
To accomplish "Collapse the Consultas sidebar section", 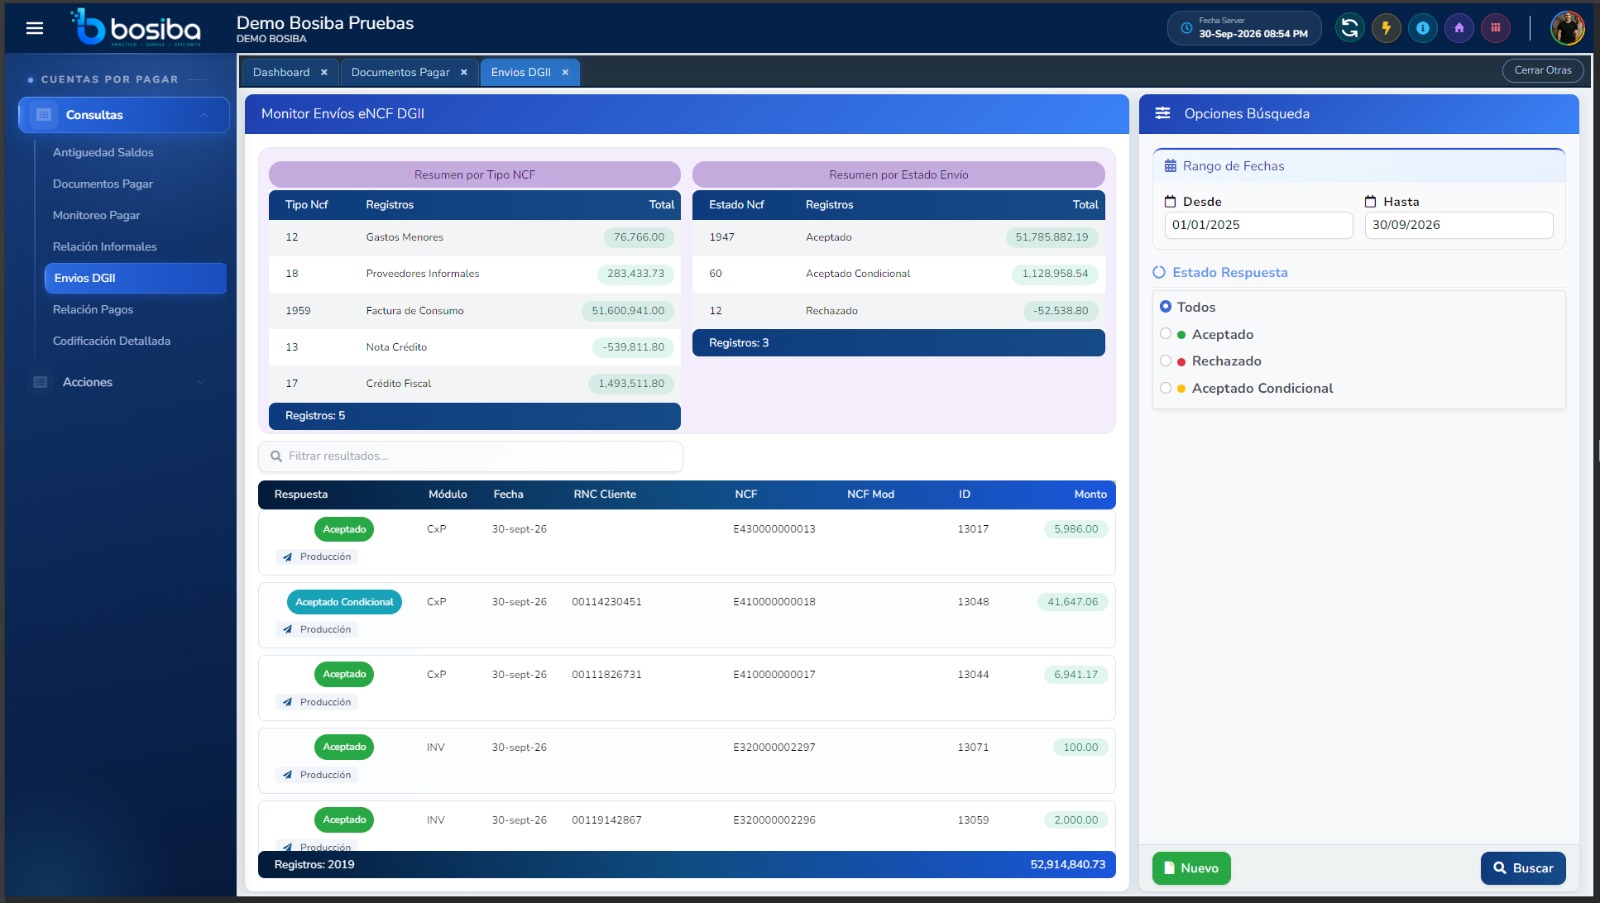I will click(124, 115).
